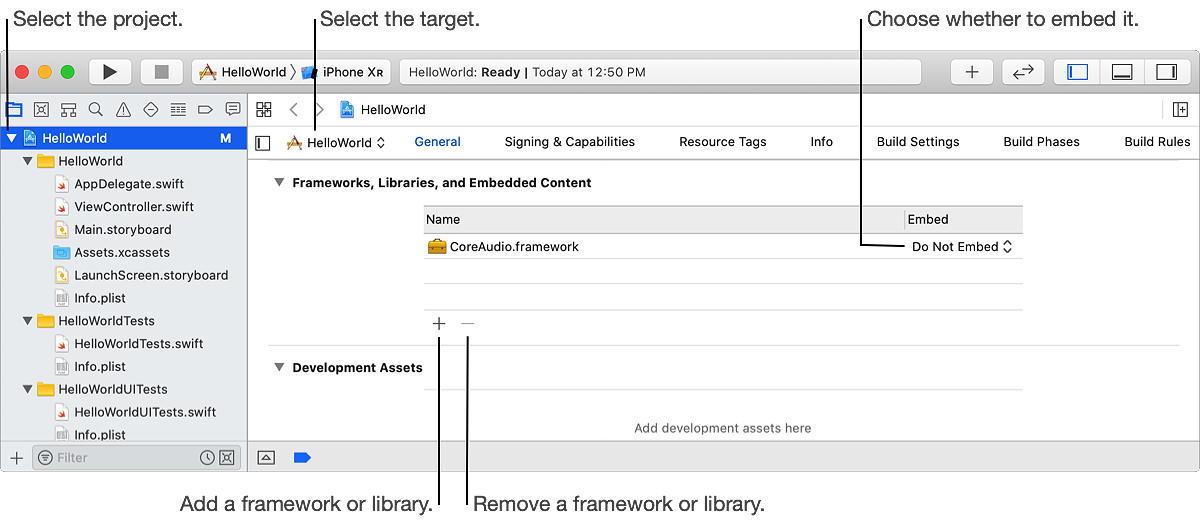
Task: Collapse the HelloWorld folder group triangle
Action: point(27,161)
